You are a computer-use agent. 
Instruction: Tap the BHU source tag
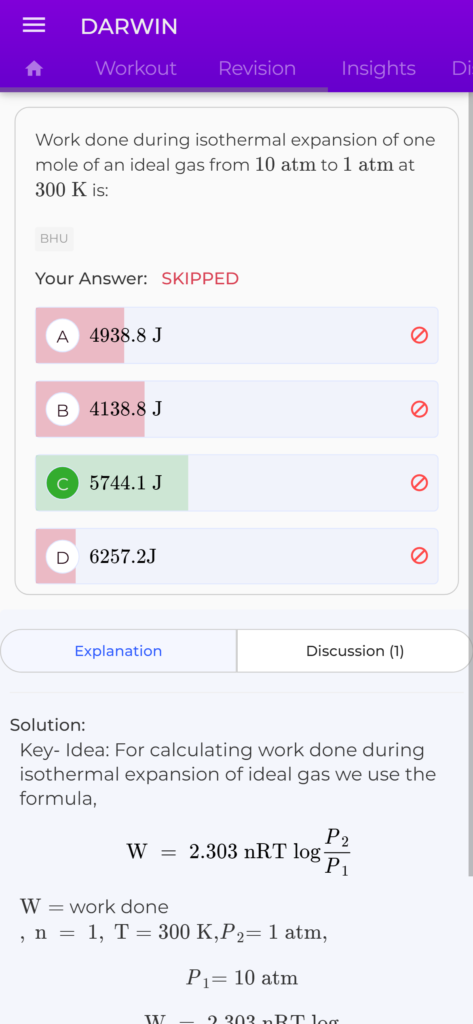(x=54, y=239)
